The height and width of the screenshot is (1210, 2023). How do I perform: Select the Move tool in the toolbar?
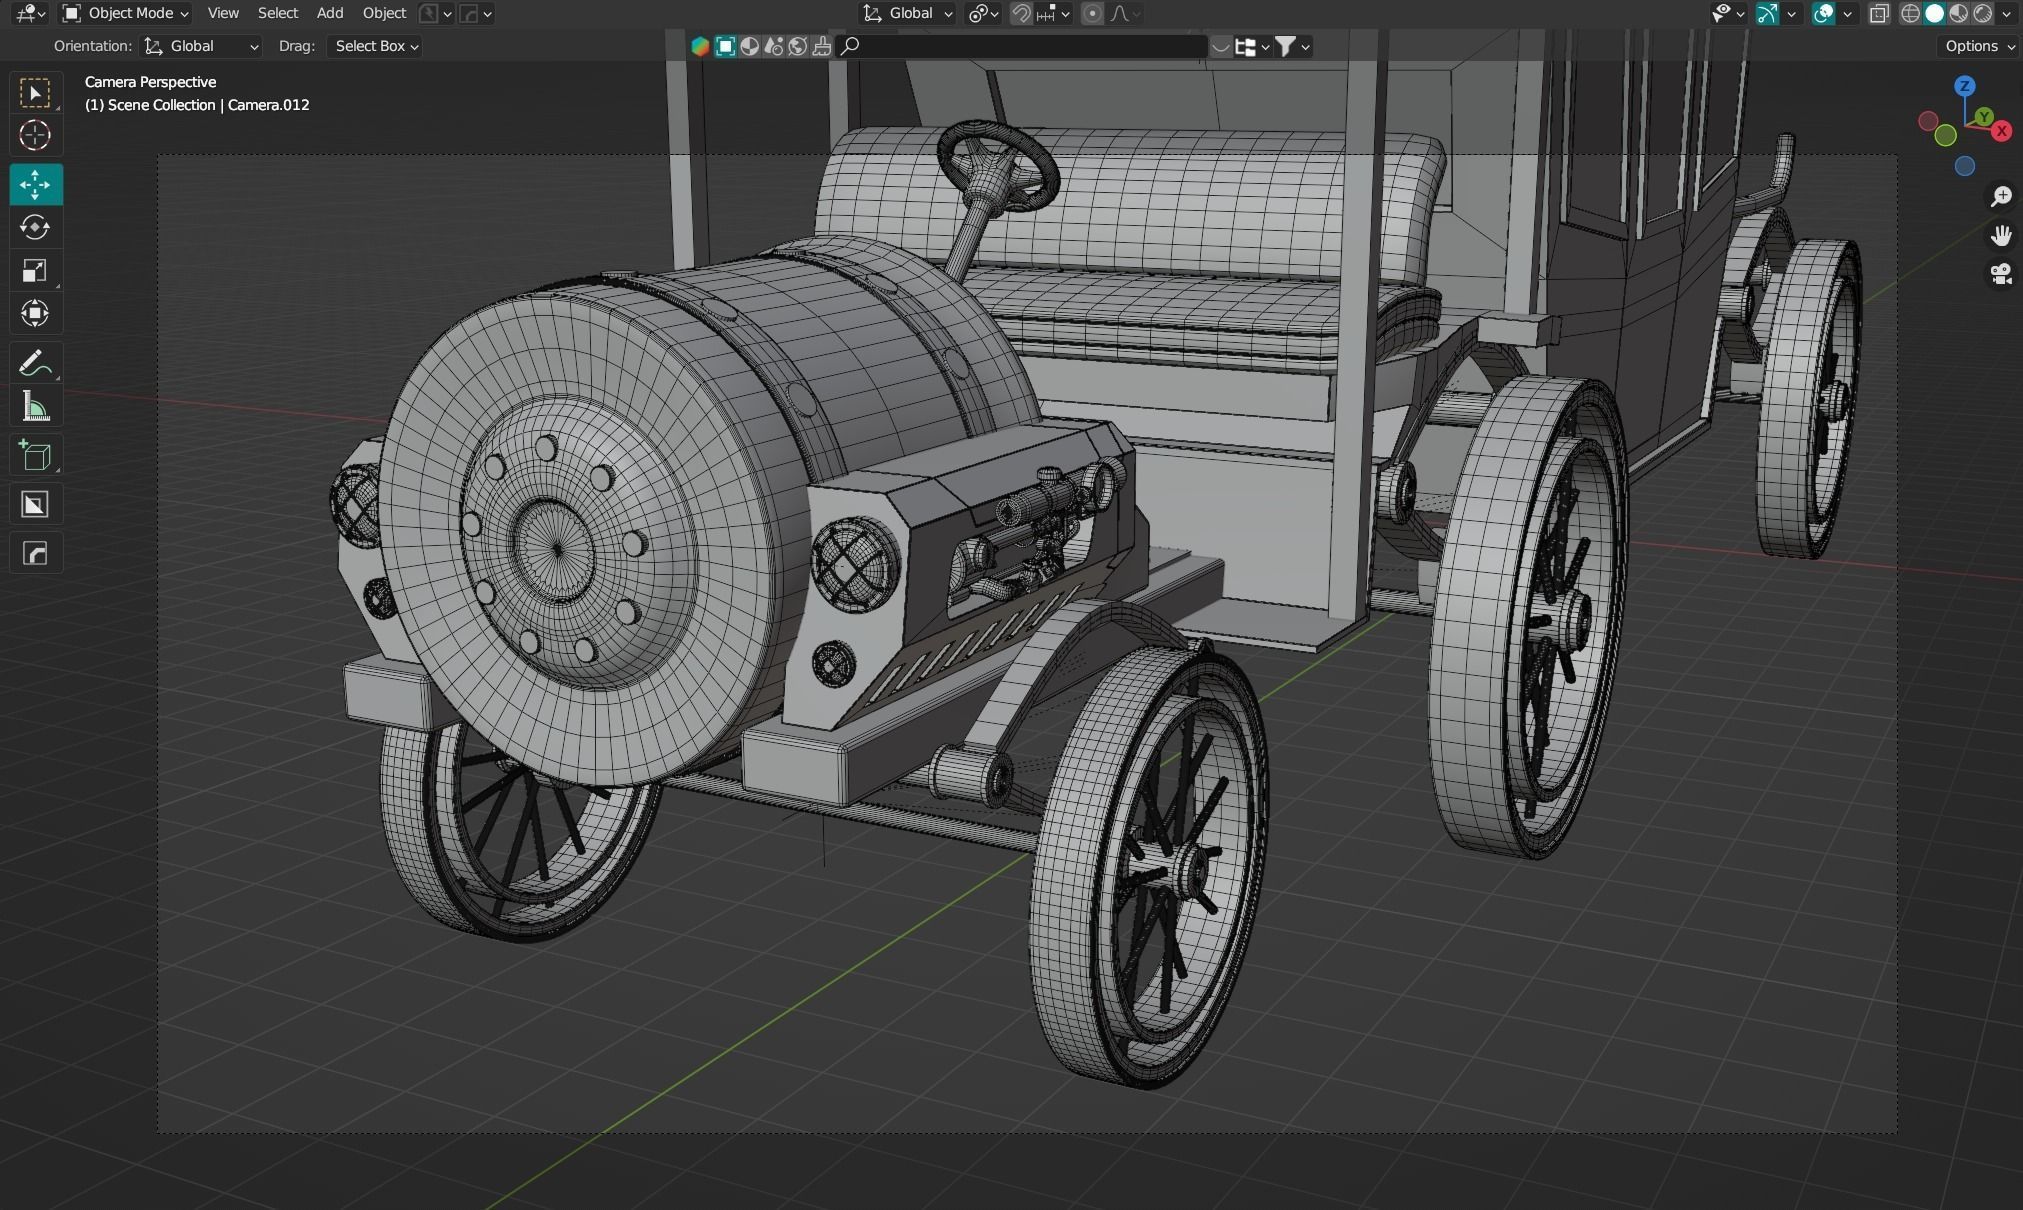pyautogui.click(x=35, y=184)
